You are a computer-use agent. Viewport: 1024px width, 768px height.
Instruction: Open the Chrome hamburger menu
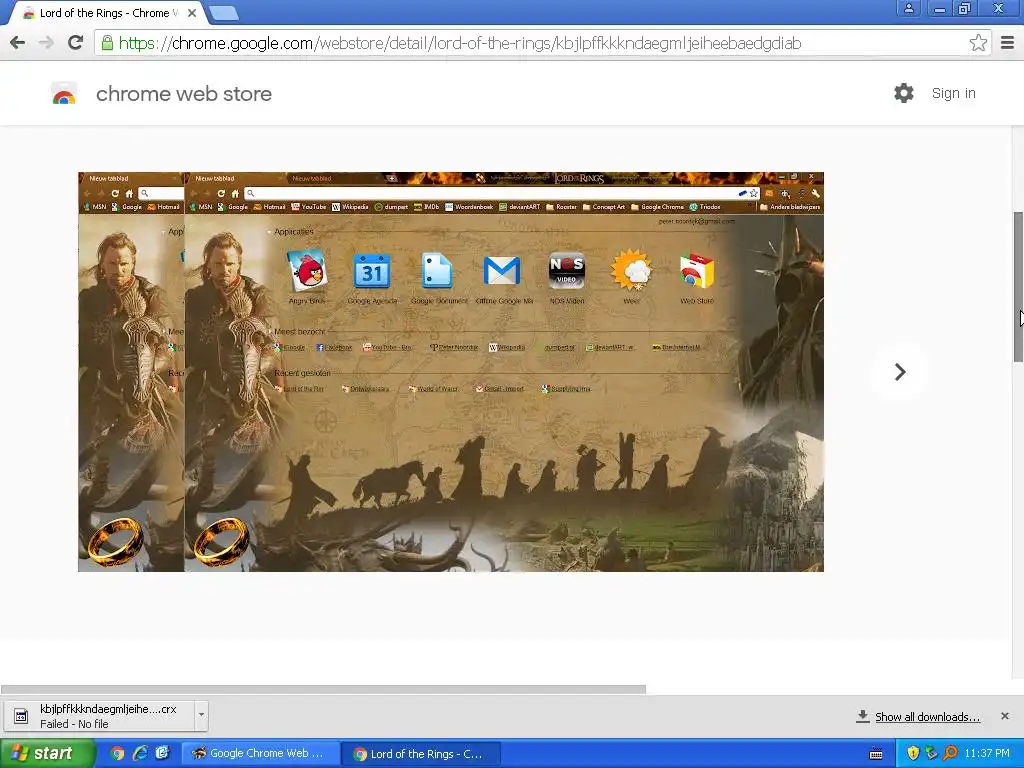tap(1008, 43)
